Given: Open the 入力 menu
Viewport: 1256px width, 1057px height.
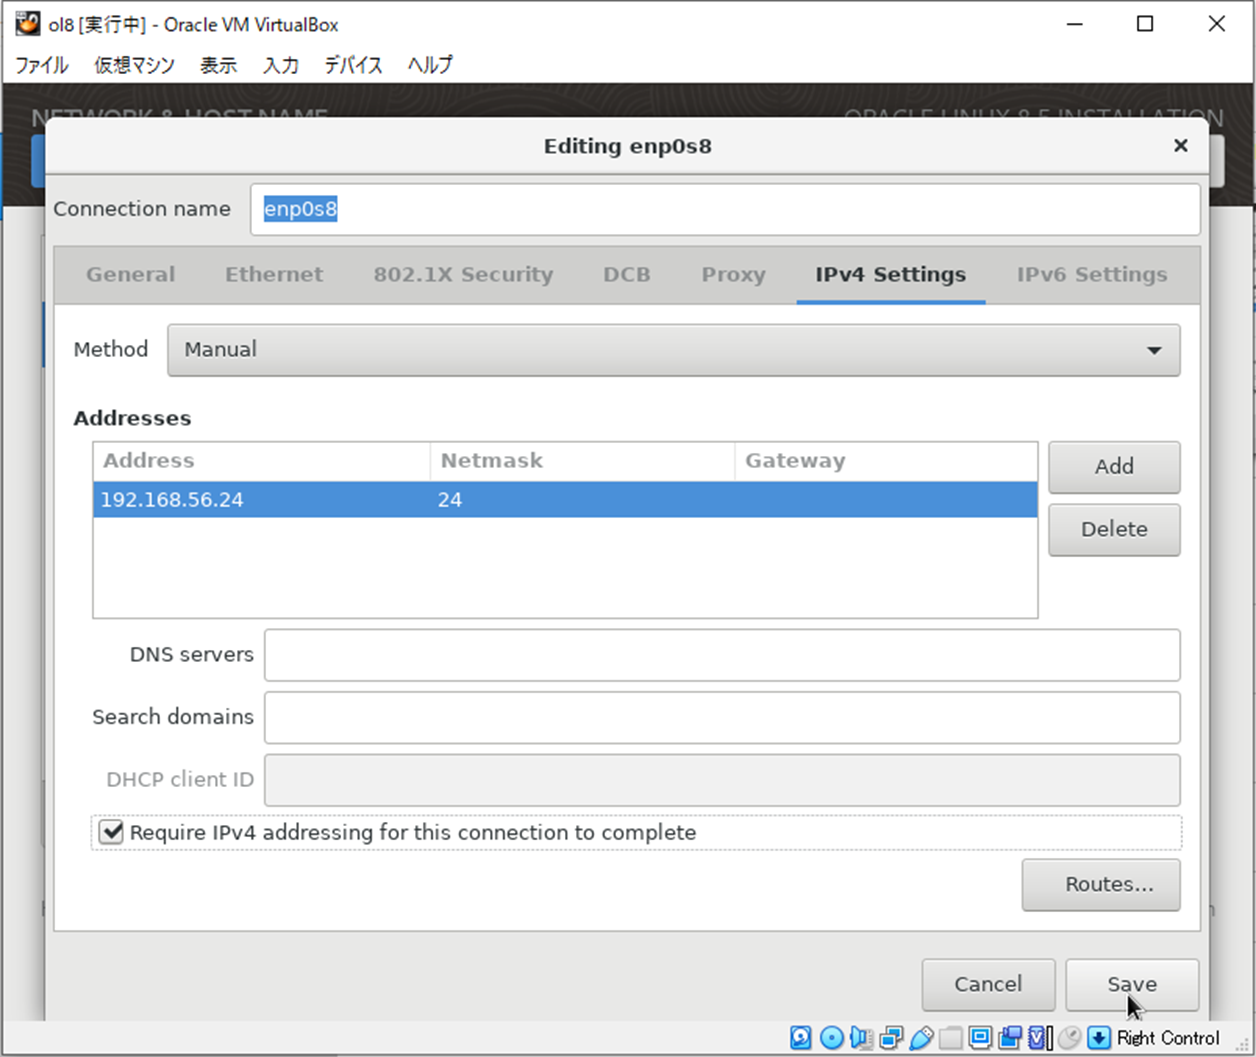Looking at the screenshot, I should 281,65.
